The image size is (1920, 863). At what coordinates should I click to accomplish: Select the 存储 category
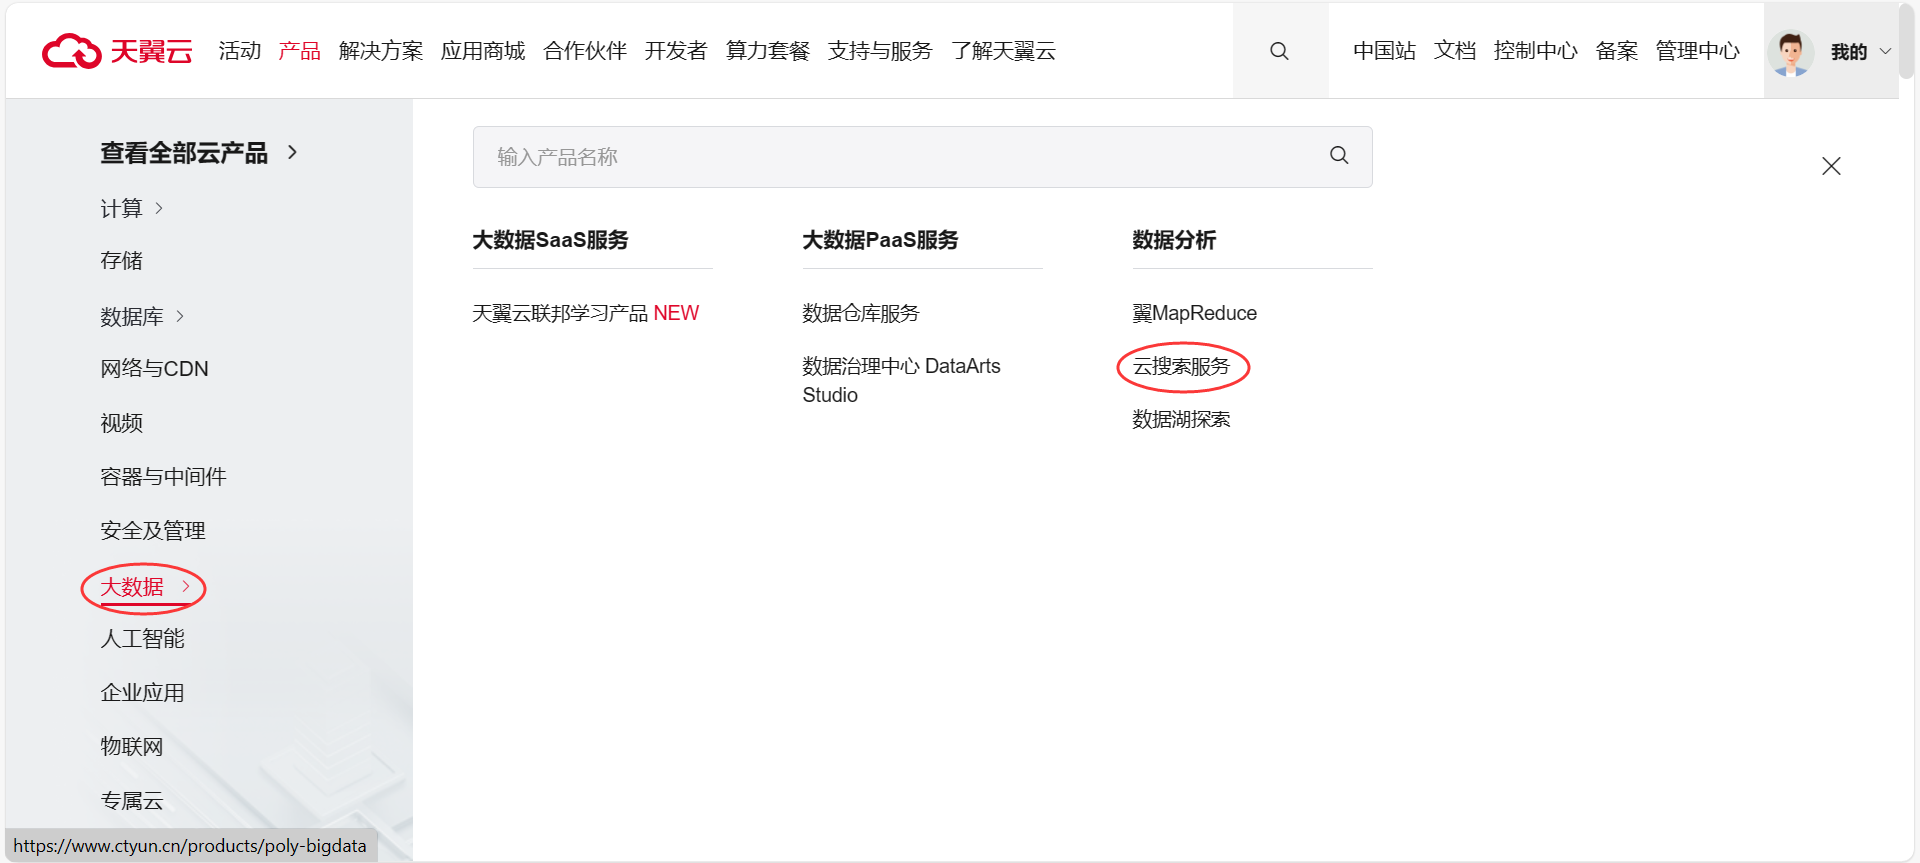(x=121, y=261)
